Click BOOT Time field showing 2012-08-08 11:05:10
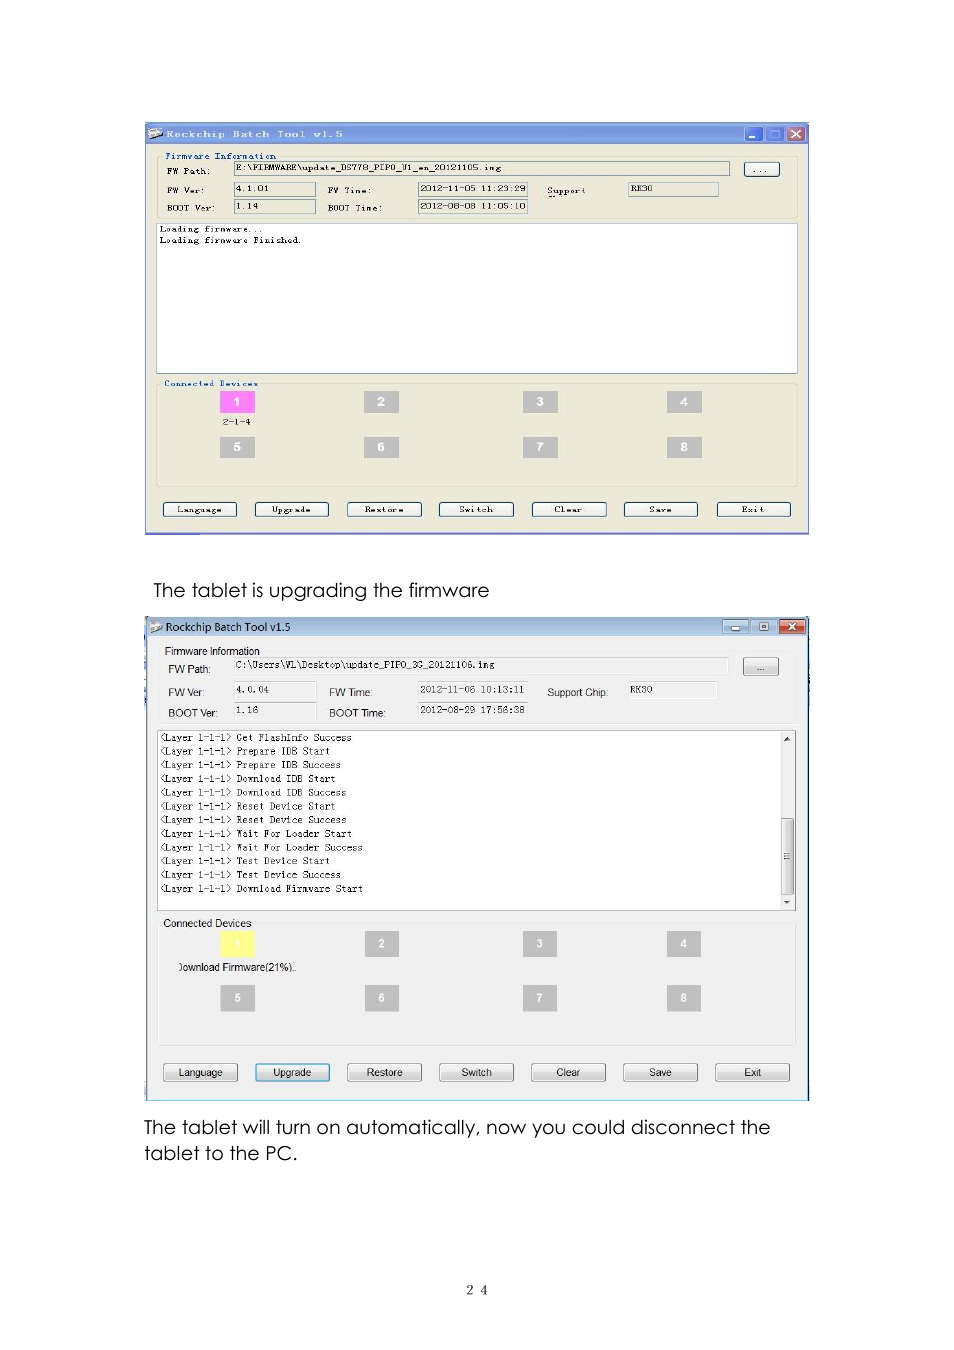Image resolution: width=954 pixels, height=1350 pixels. tap(473, 206)
